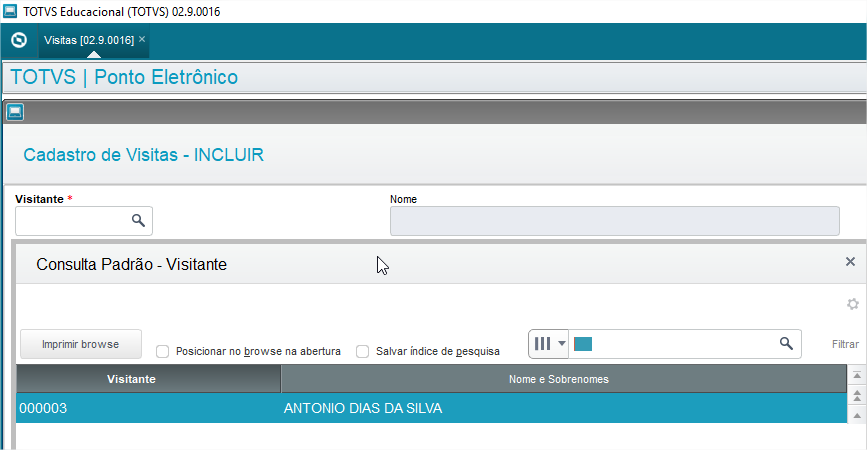Click the Imprimir browse button

81,344
